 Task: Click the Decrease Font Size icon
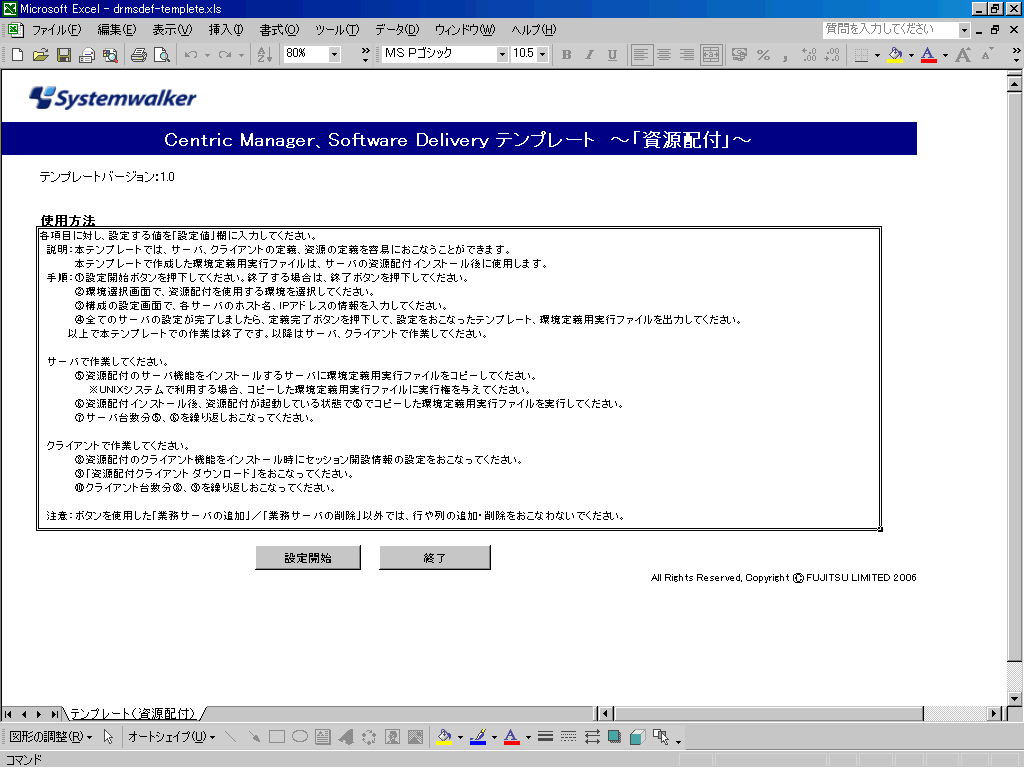click(x=987, y=55)
